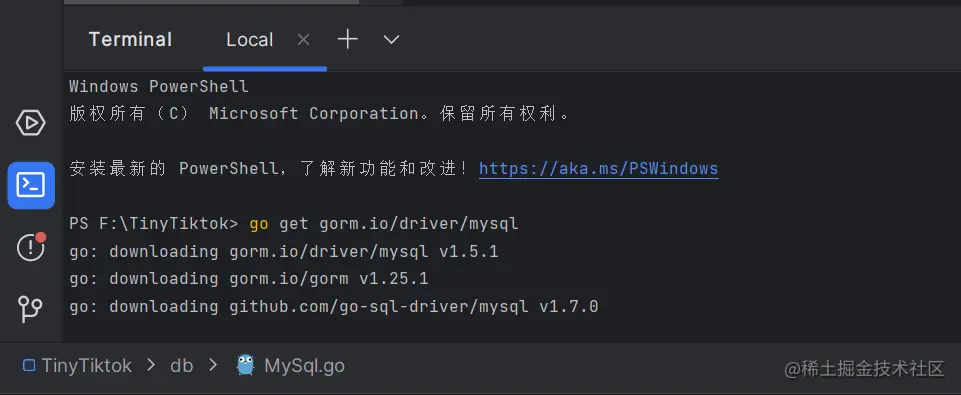The image size is (961, 395).
Task: Click the Go gopher file icon
Action: point(245,365)
